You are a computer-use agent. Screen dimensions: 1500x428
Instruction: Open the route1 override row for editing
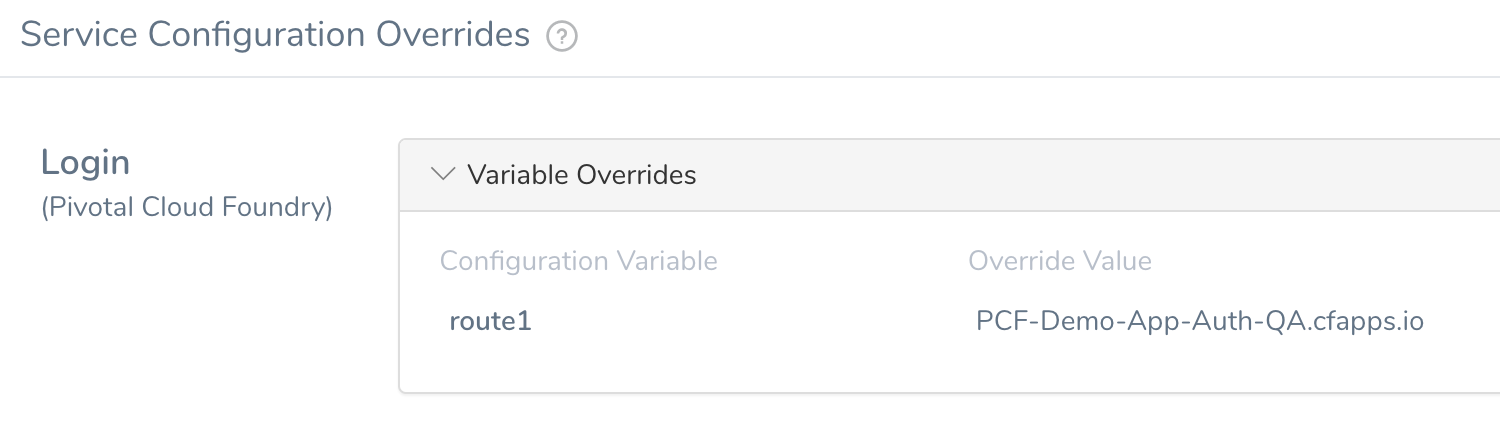950,322
